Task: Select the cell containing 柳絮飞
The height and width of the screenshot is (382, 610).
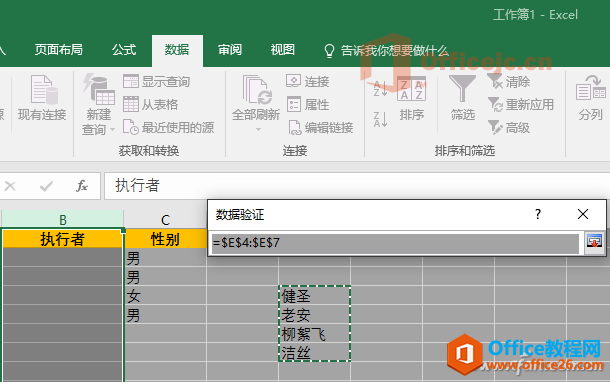Action: 315,334
